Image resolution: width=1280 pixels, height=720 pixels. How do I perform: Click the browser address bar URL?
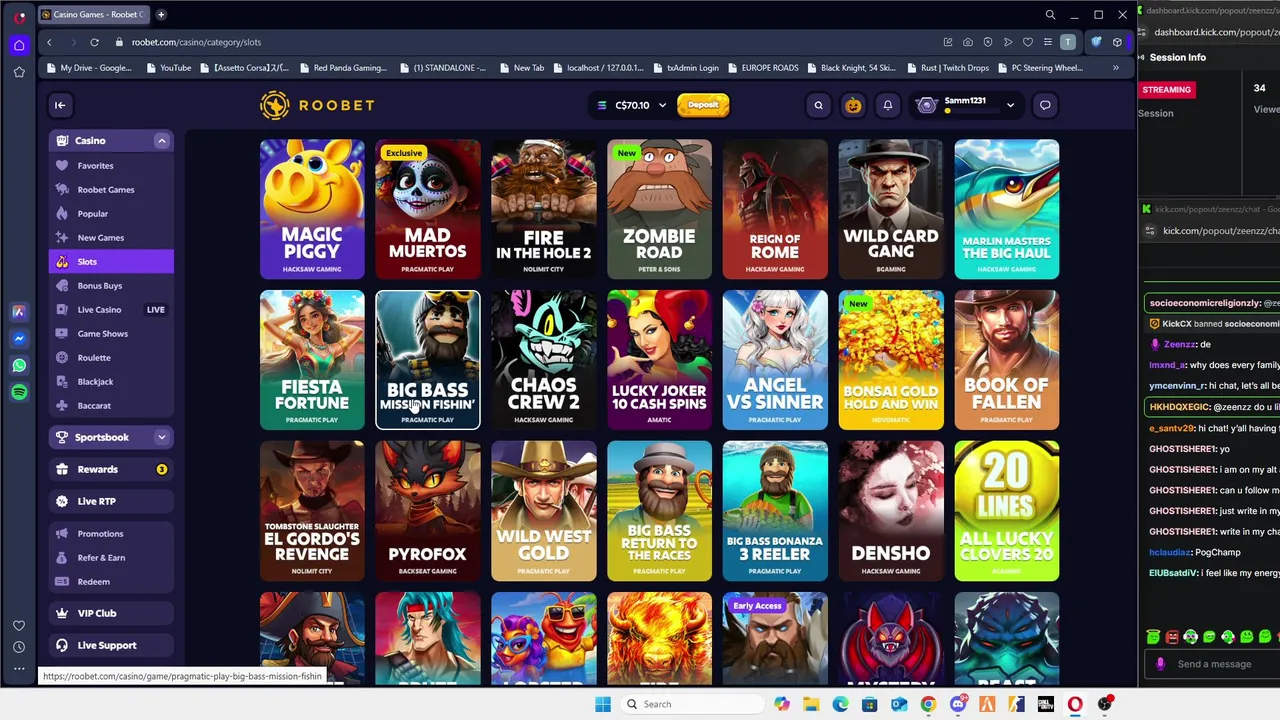(x=196, y=42)
